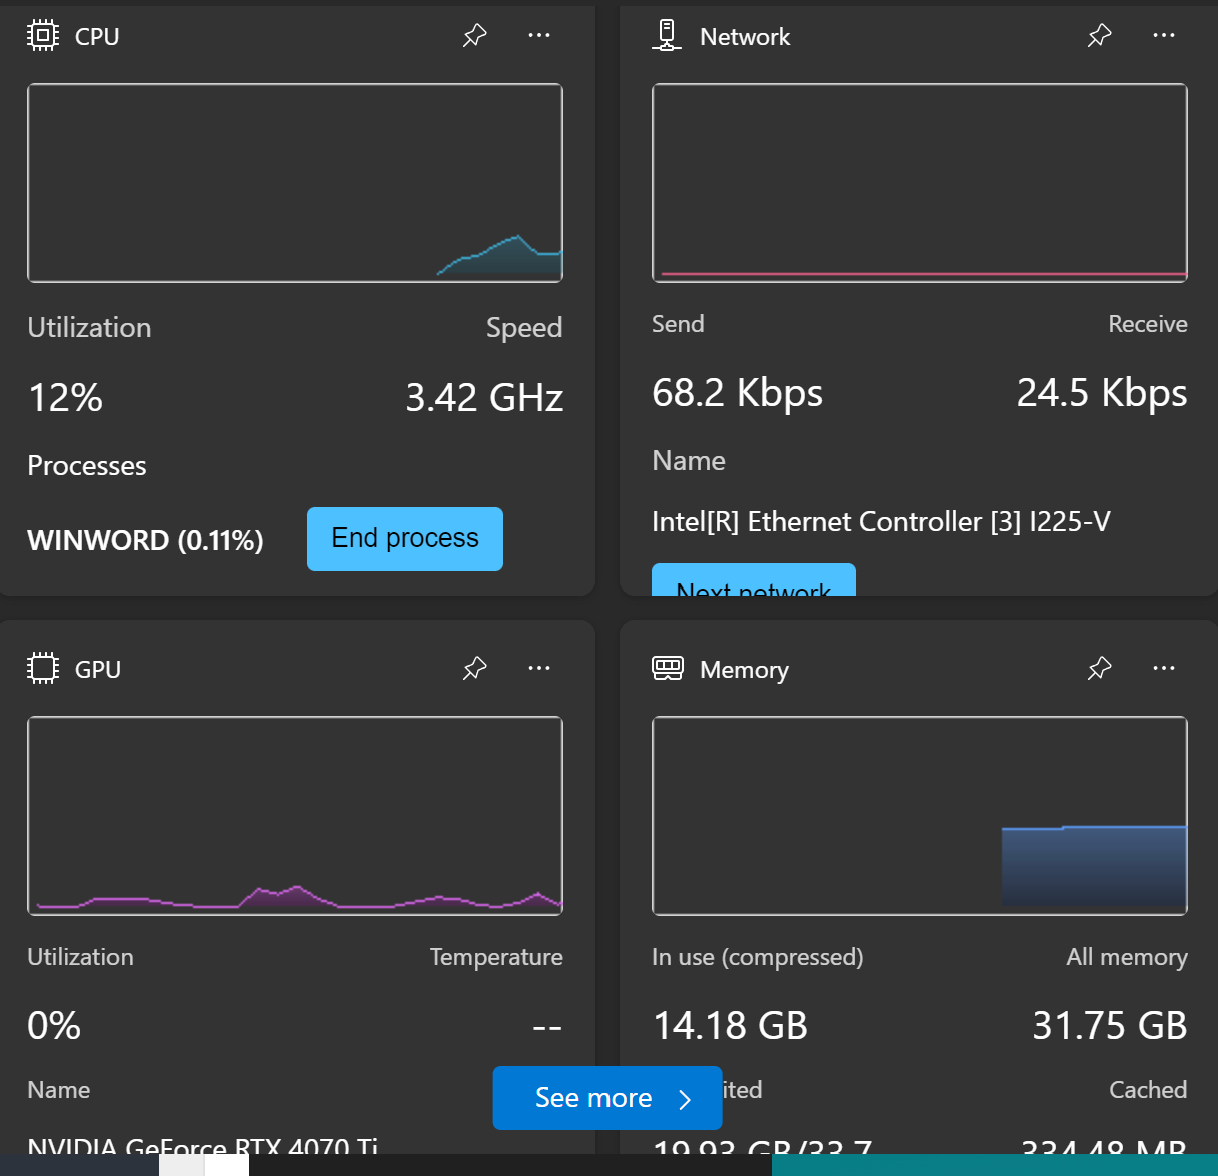
Task: Open Memory widget more options menu
Action: (1164, 668)
